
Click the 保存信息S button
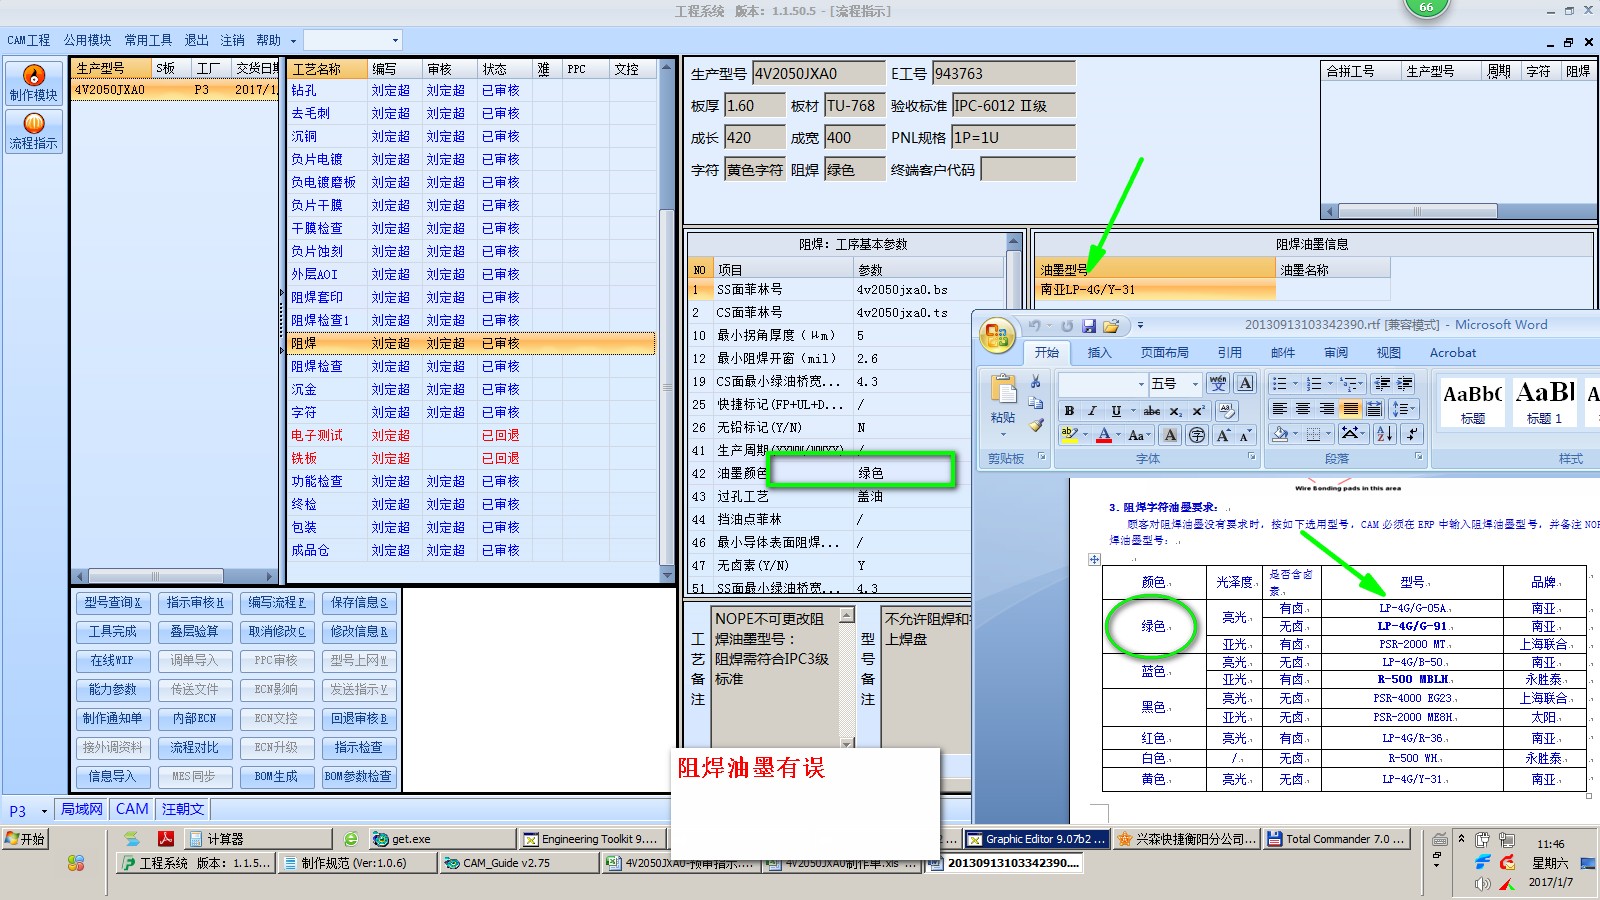(x=359, y=603)
